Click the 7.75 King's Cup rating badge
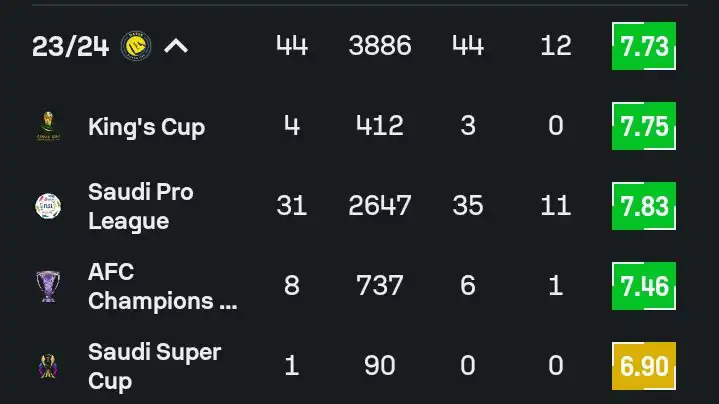 click(x=643, y=126)
